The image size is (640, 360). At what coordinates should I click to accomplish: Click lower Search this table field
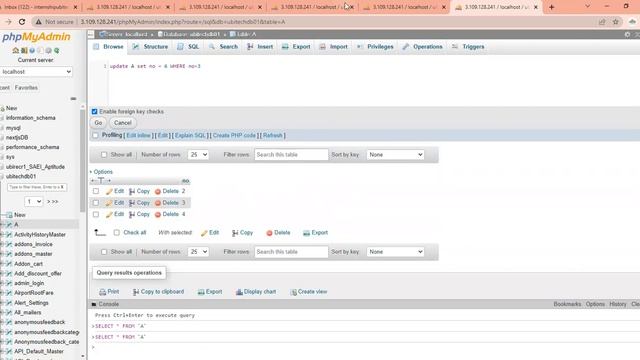(291, 252)
